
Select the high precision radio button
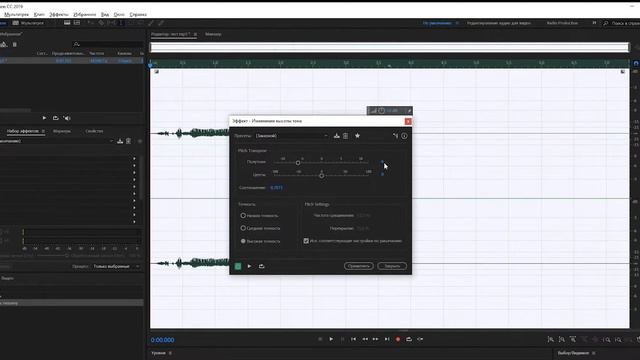[243, 241]
